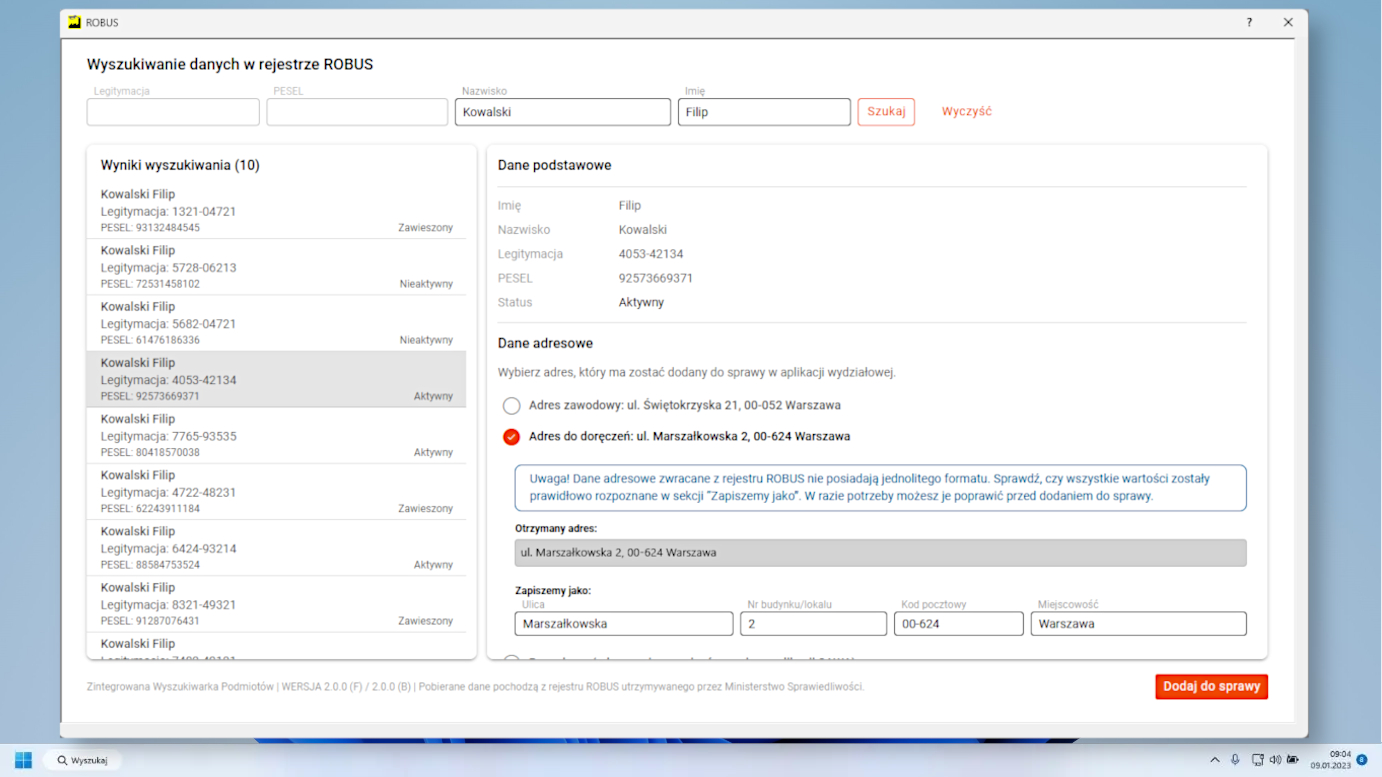
Task: Open the Wyszukaj taskbar search box
Action: pyautogui.click(x=83, y=760)
